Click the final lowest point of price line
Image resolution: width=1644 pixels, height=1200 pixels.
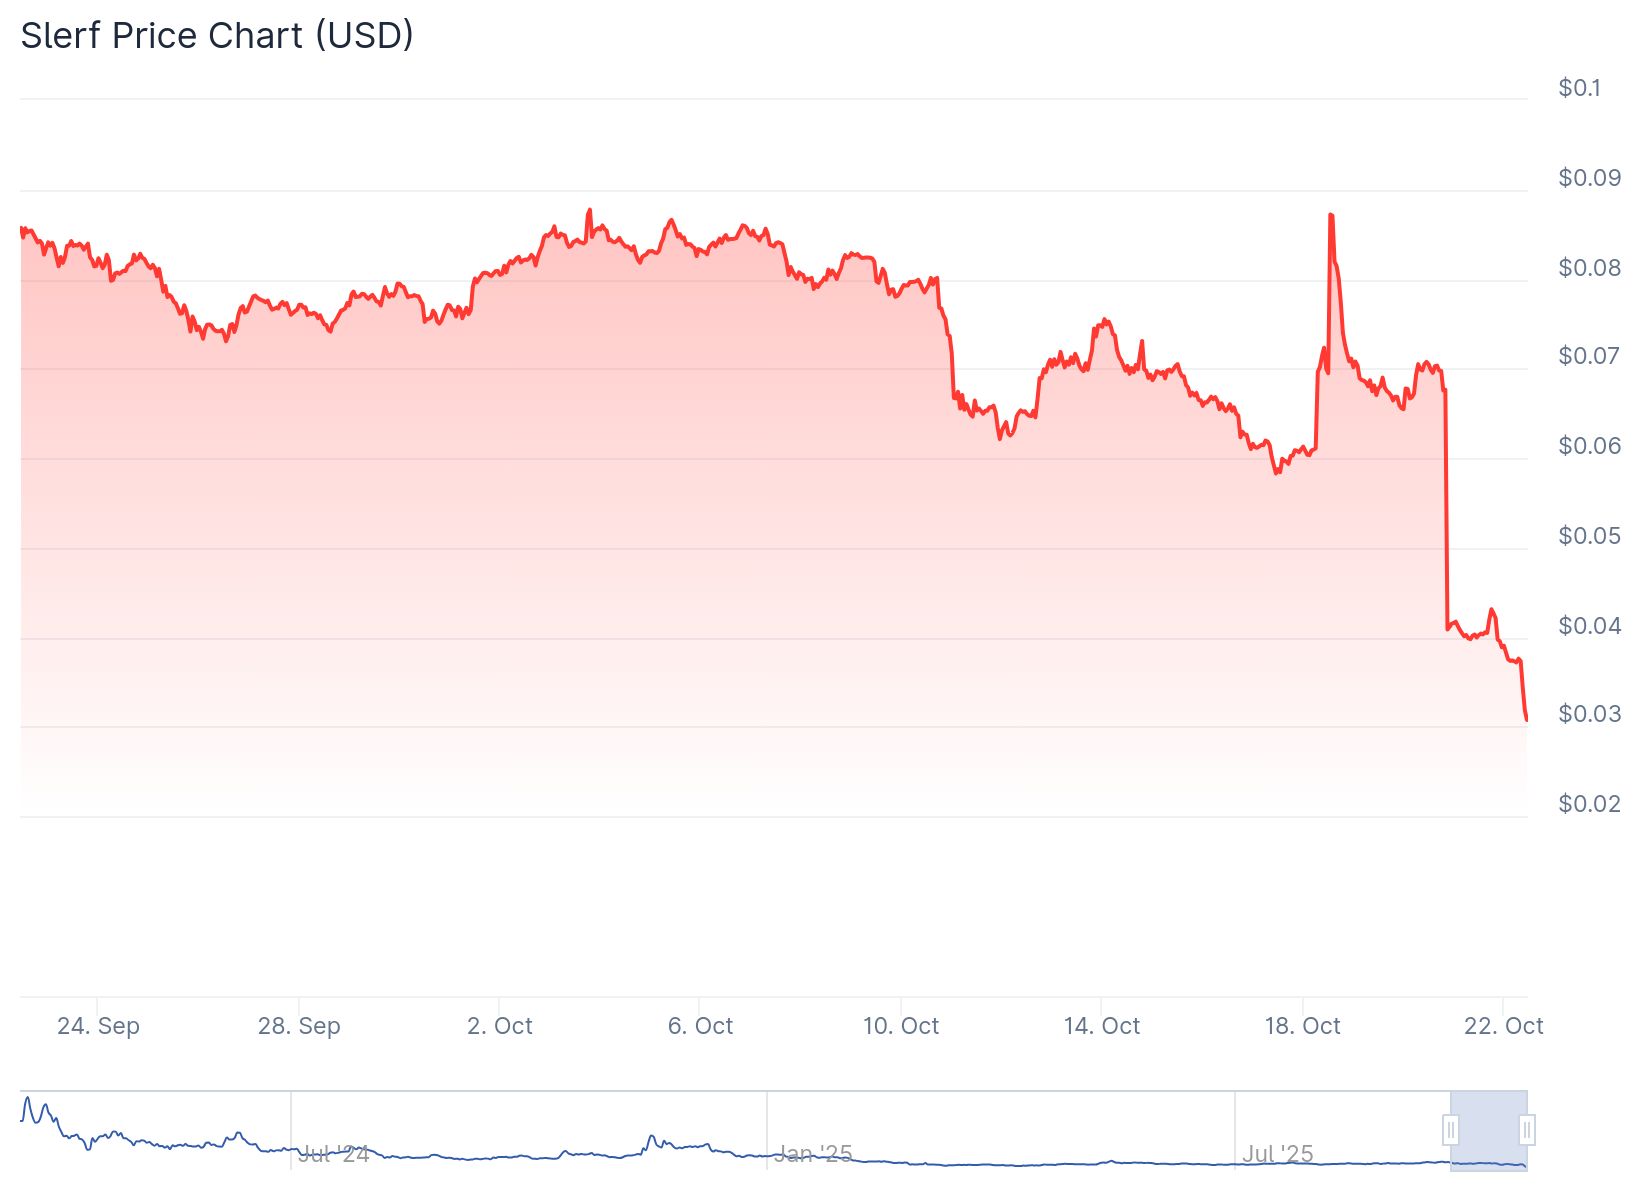[x=1526, y=719]
